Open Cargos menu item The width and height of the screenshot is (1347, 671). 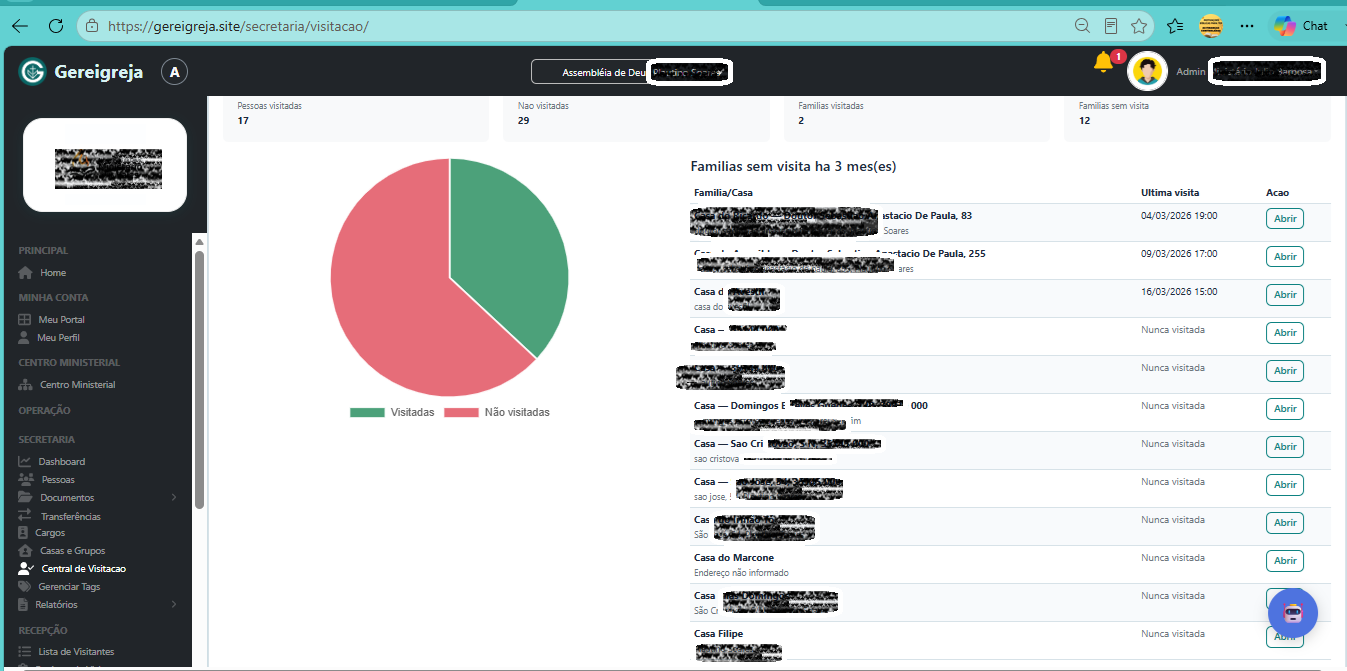[x=50, y=533]
